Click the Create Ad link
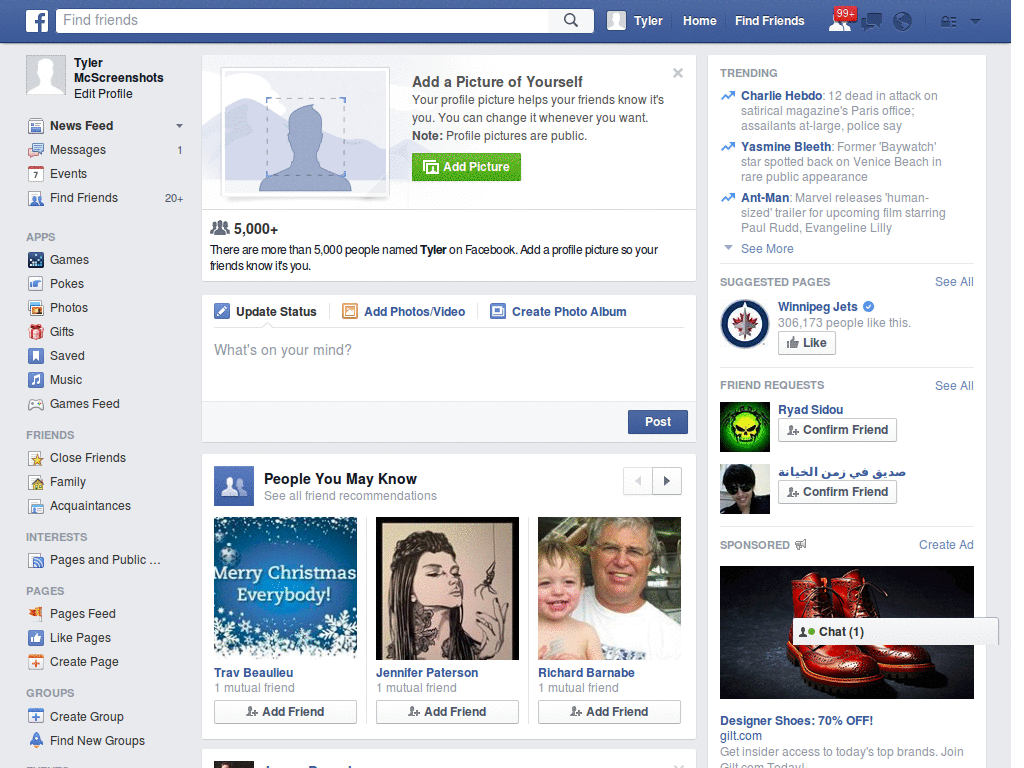Image resolution: width=1024 pixels, height=768 pixels. (946, 545)
